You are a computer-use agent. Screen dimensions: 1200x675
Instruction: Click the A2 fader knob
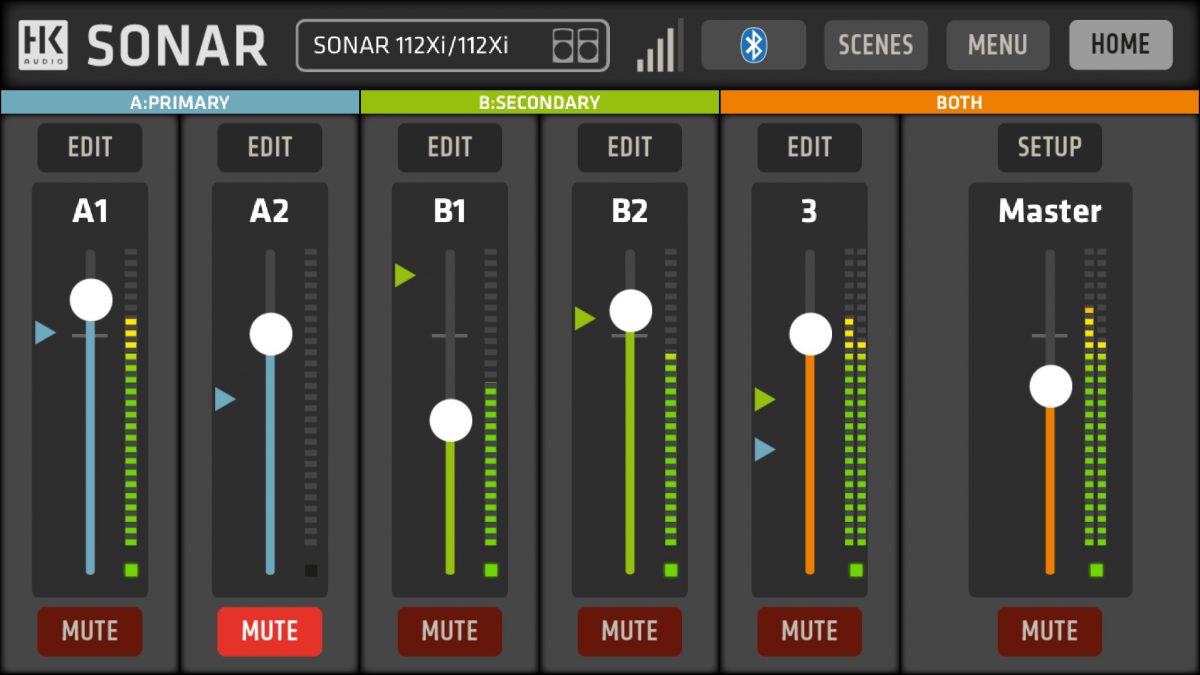[271, 334]
